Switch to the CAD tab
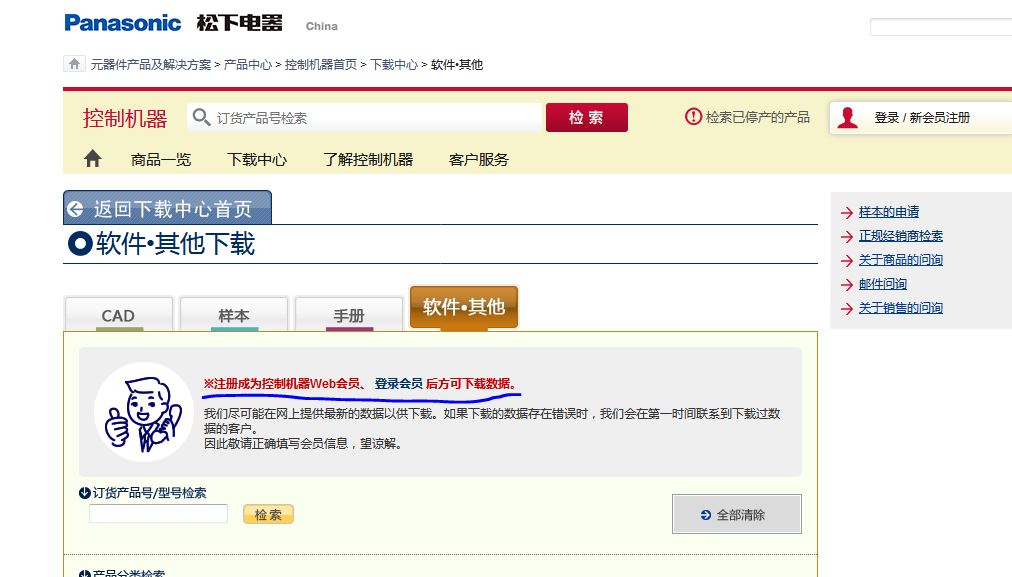Image resolution: width=1012 pixels, height=577 pixels. click(x=118, y=315)
